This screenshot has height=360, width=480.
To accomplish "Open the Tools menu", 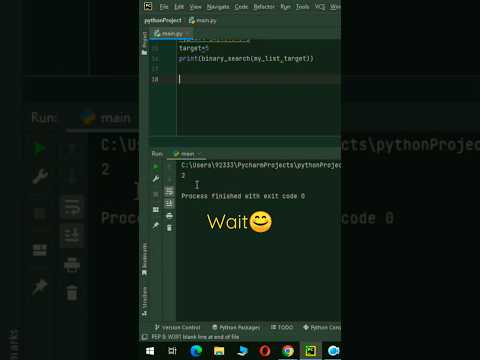I will pos(302,7).
